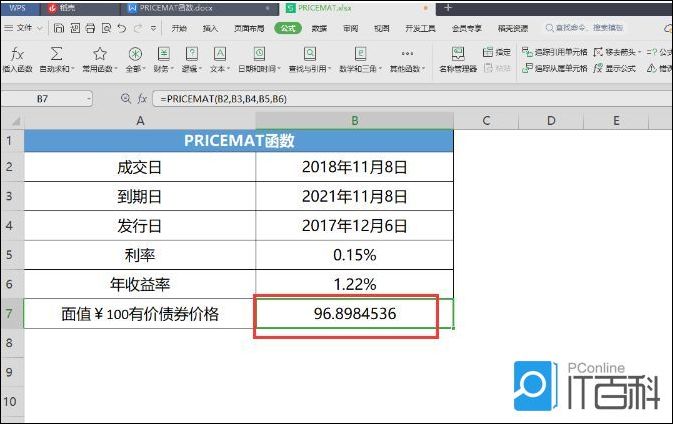Expand the quick access toolbar customize arrow
Viewport: 673px width, 424px height.
coord(153,28)
